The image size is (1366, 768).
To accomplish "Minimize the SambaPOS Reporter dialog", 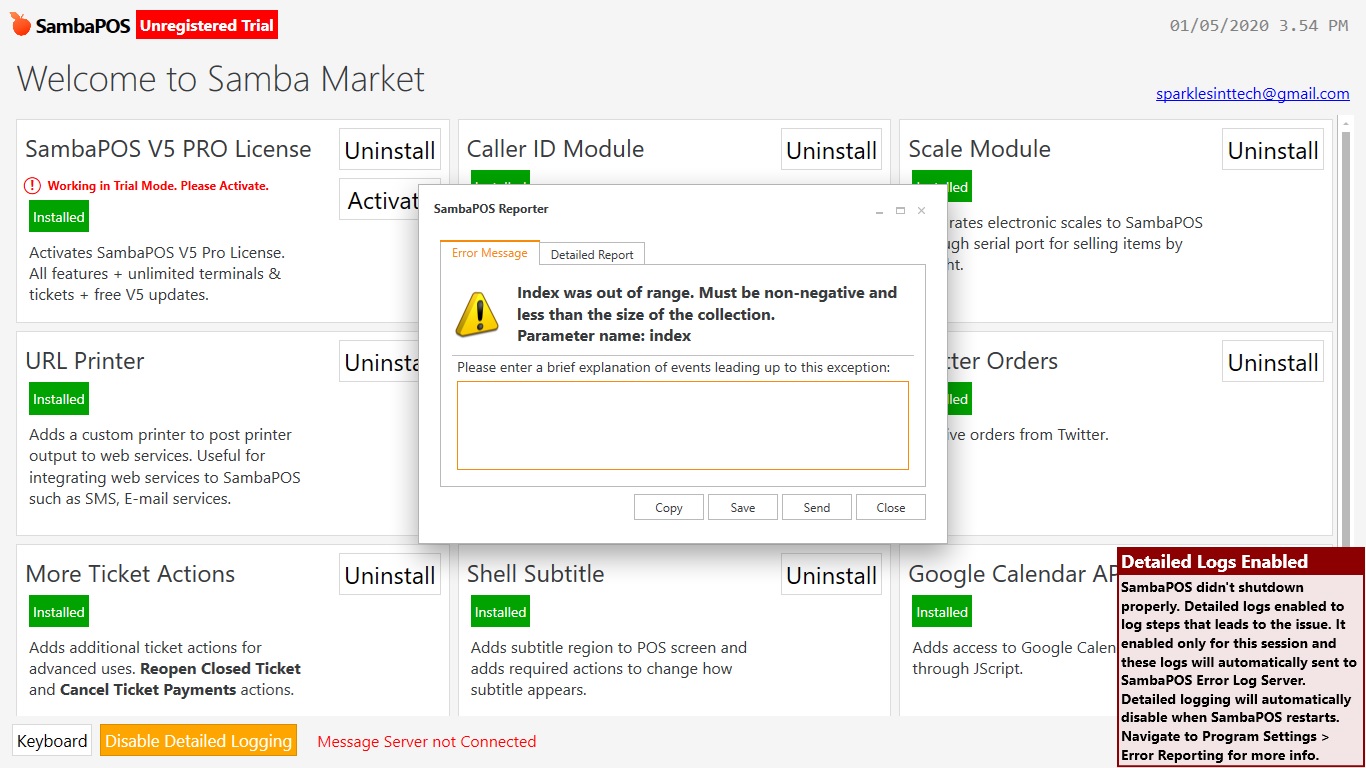I will click(x=879, y=211).
